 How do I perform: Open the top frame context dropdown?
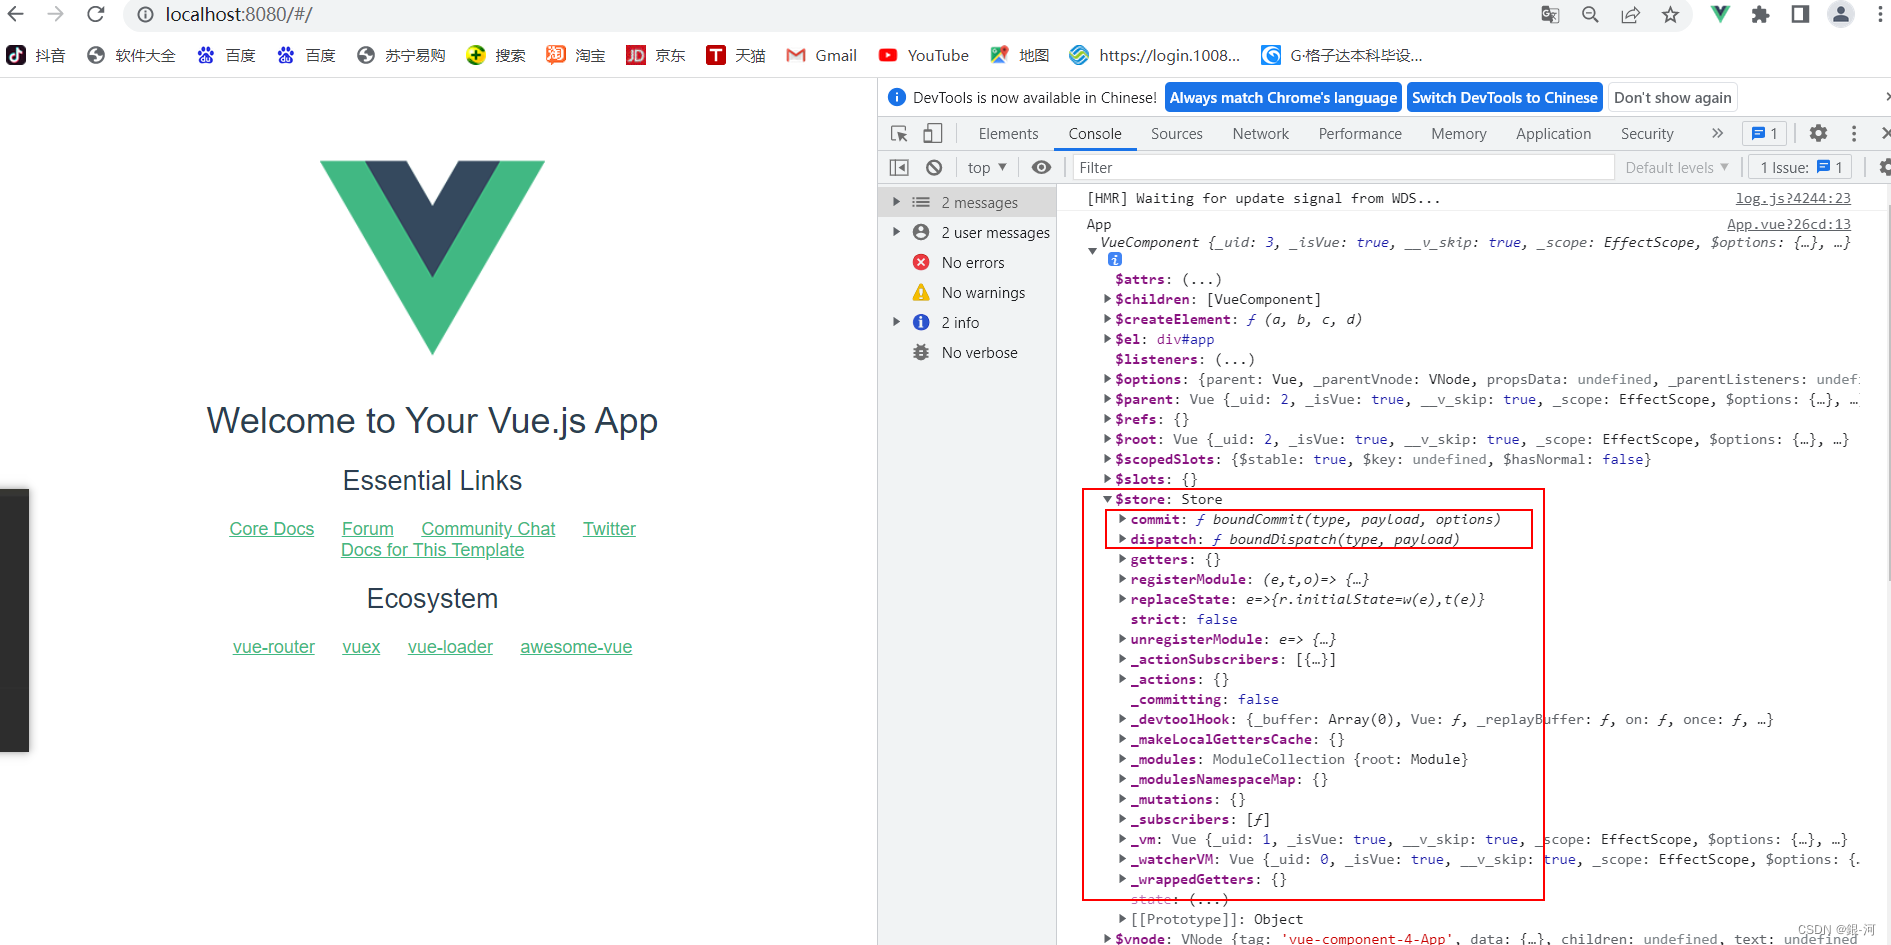coord(985,167)
